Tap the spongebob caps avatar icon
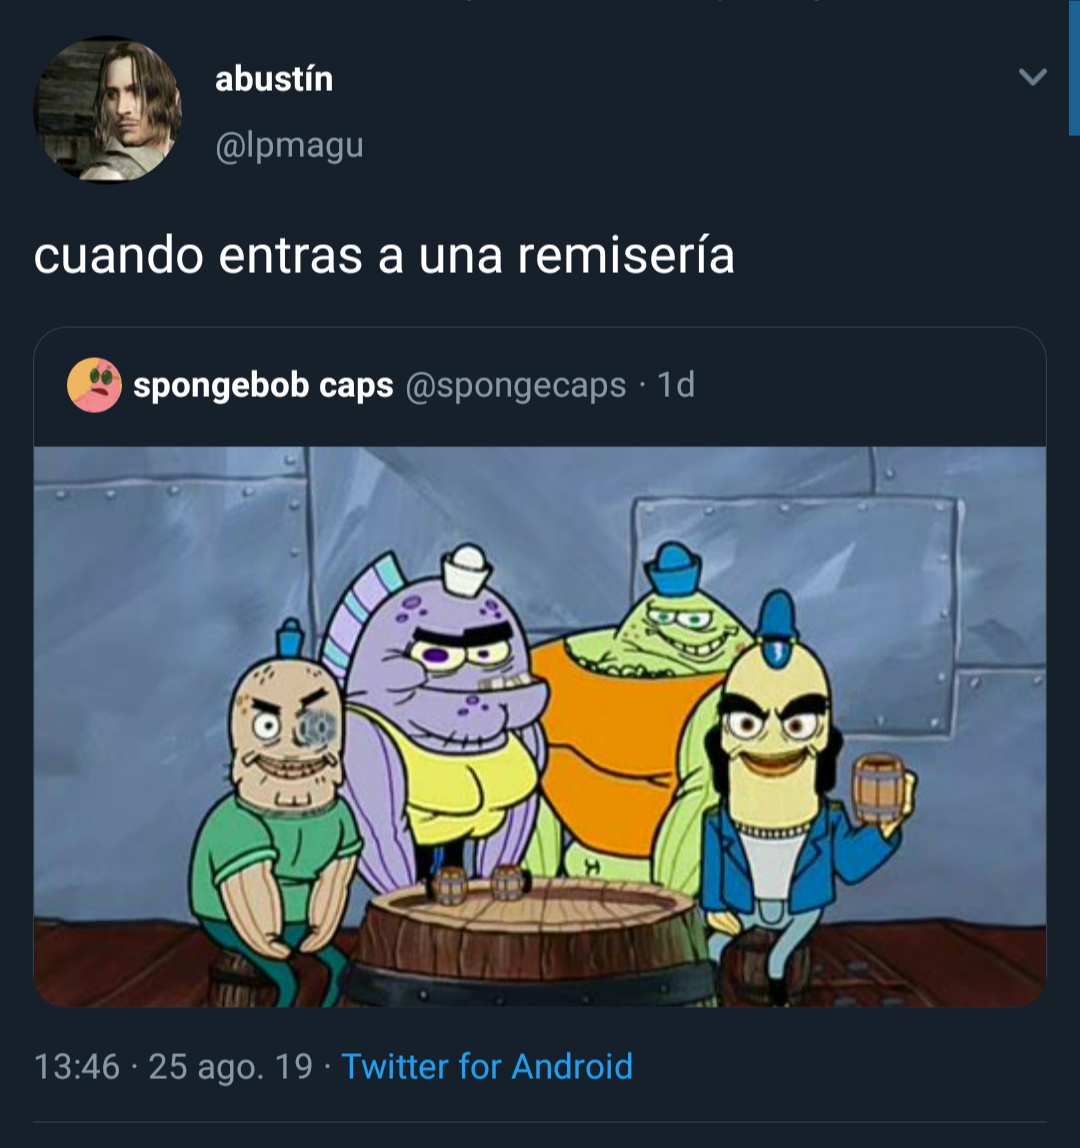This screenshot has height=1148, width=1080. [94, 384]
